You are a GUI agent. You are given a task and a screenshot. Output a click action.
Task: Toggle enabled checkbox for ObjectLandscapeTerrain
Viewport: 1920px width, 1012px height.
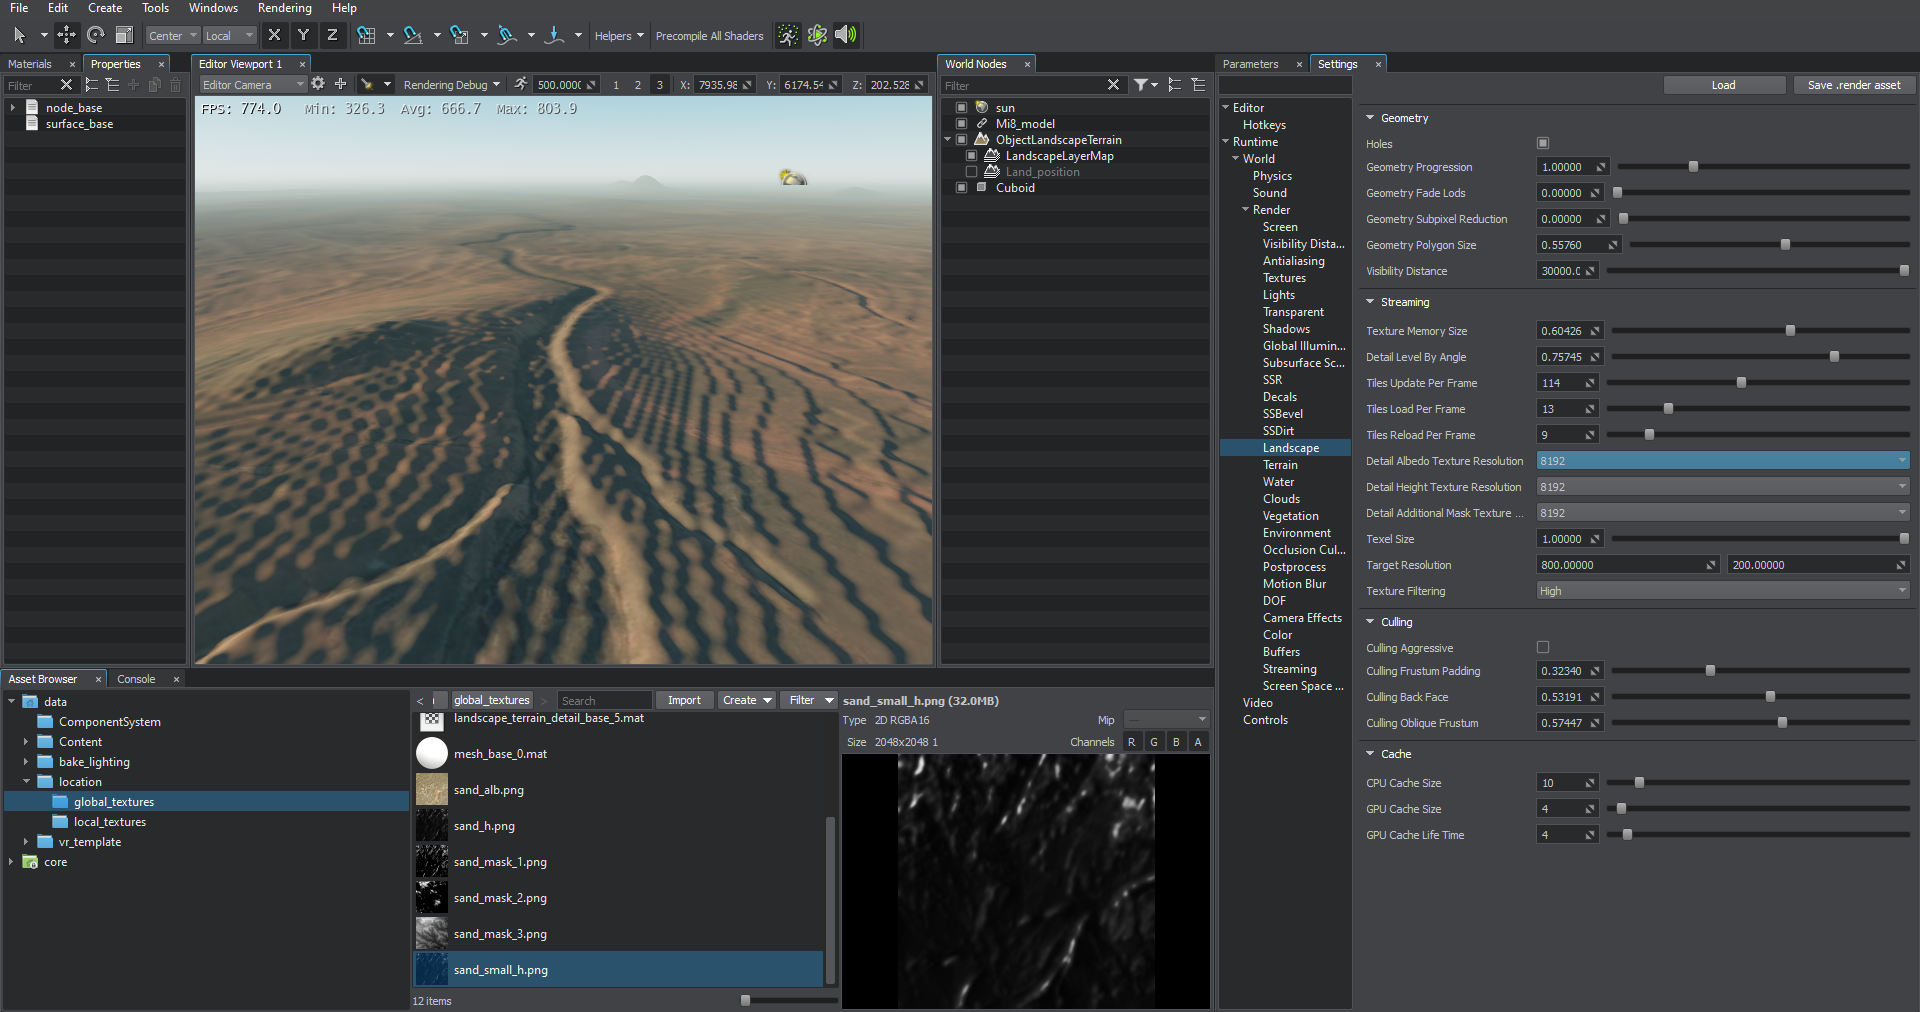pyautogui.click(x=961, y=139)
